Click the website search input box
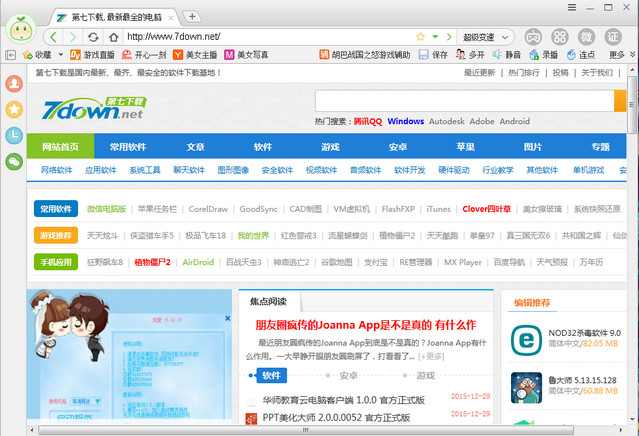Screen dimensions: 639x436 pos(462,100)
